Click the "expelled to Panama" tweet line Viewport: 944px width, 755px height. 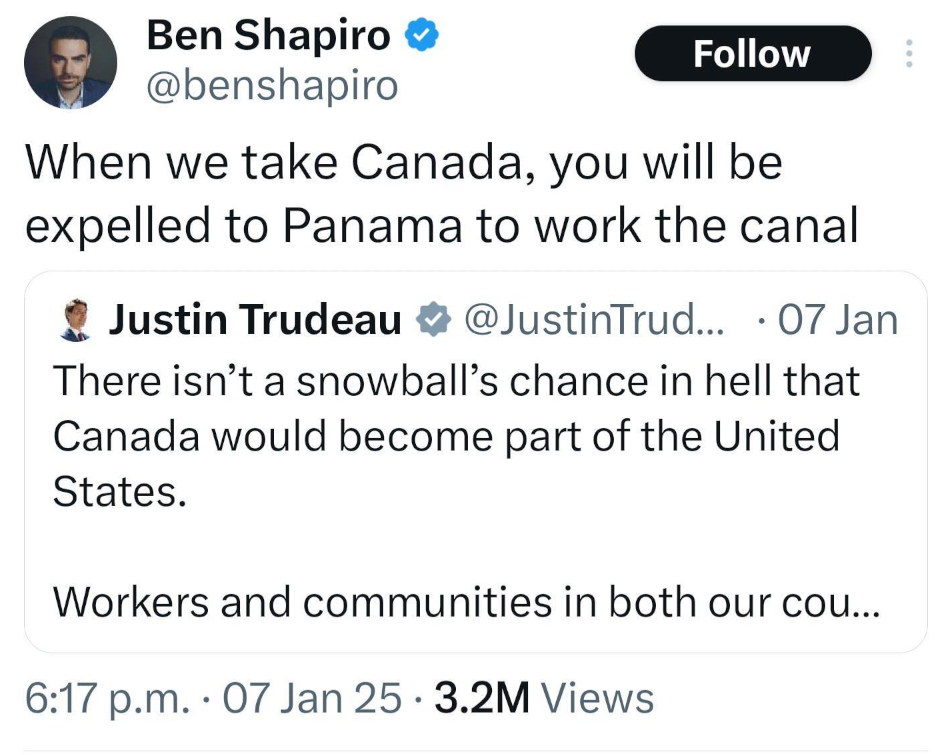tap(441, 226)
